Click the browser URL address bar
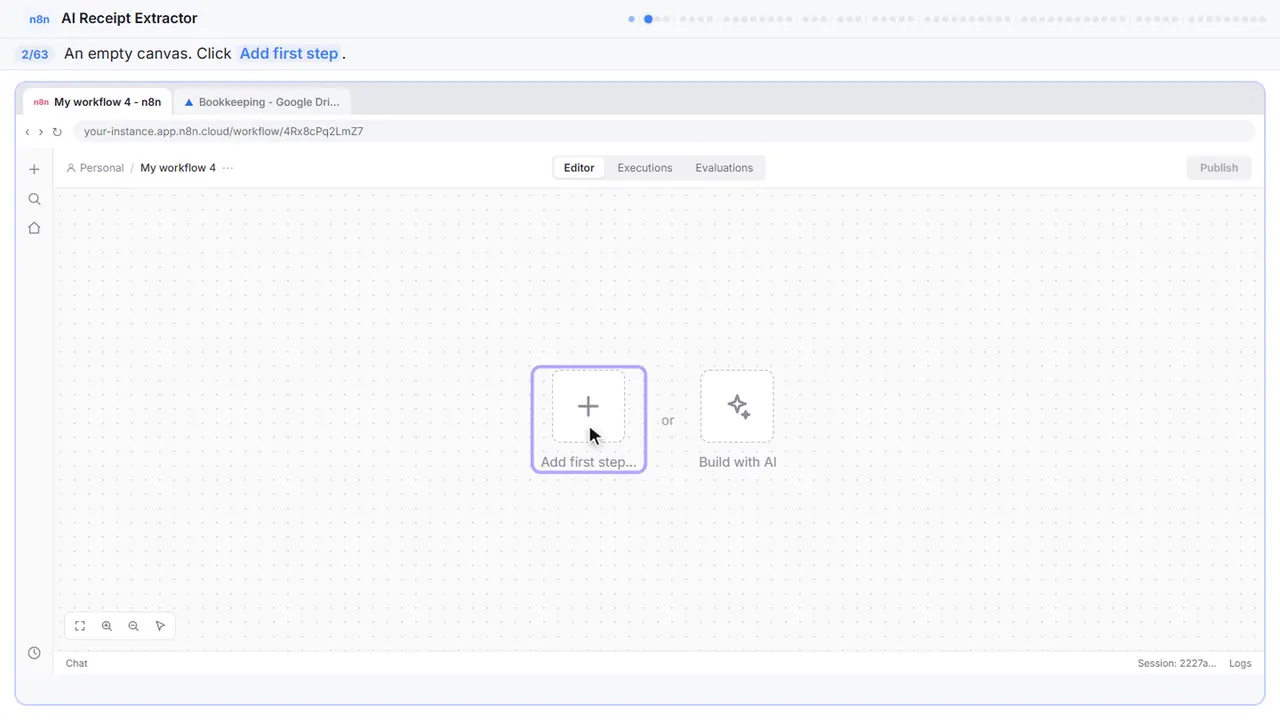This screenshot has height=720, width=1280. (x=664, y=132)
